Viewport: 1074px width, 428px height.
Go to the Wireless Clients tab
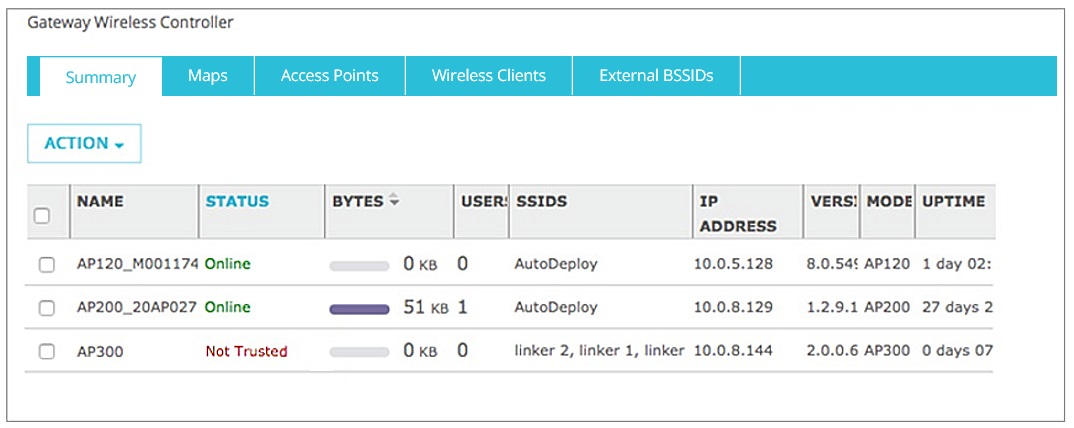click(x=488, y=76)
